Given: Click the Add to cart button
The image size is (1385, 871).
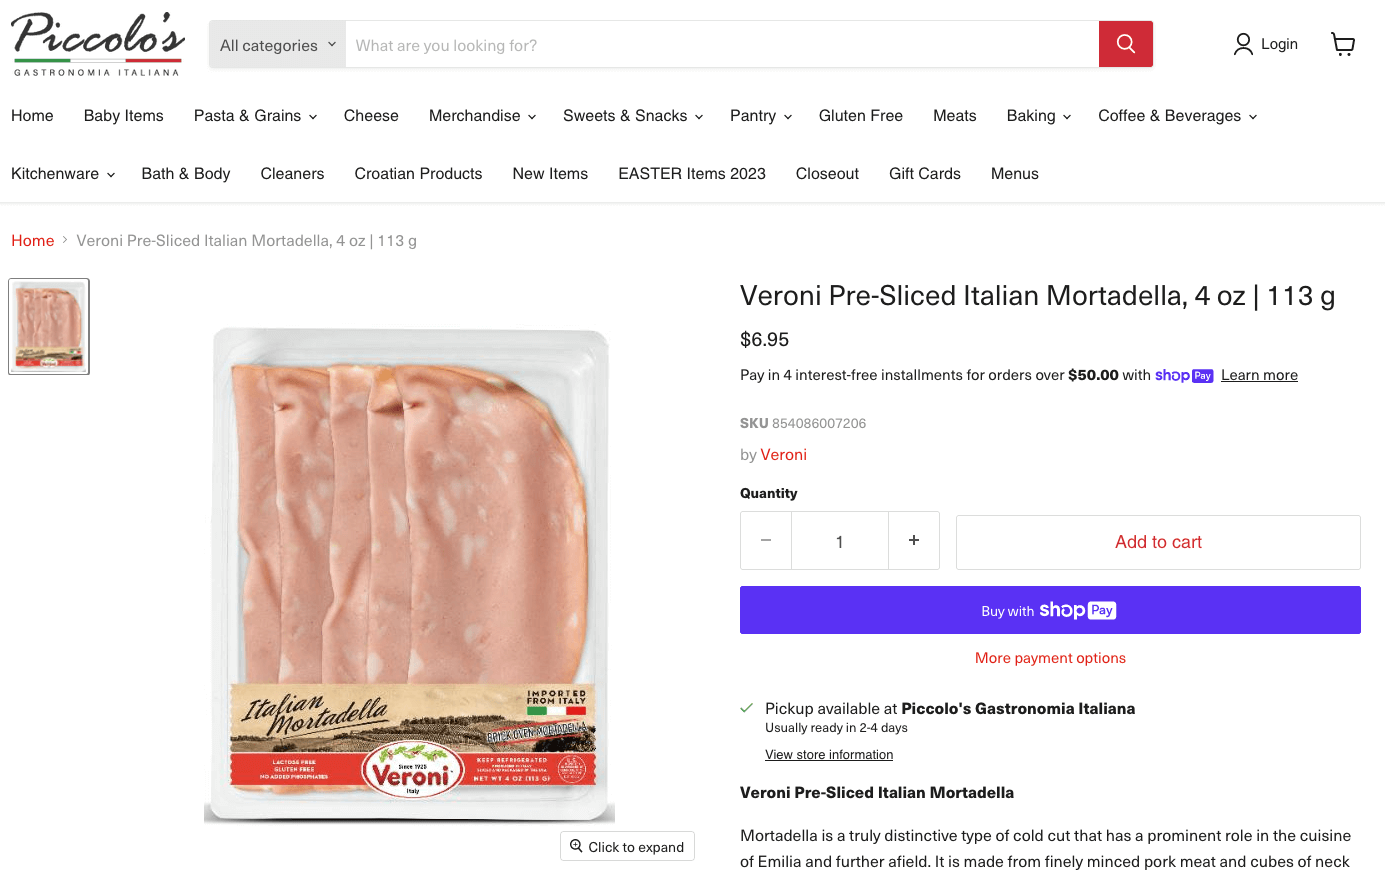Looking at the screenshot, I should tap(1157, 541).
